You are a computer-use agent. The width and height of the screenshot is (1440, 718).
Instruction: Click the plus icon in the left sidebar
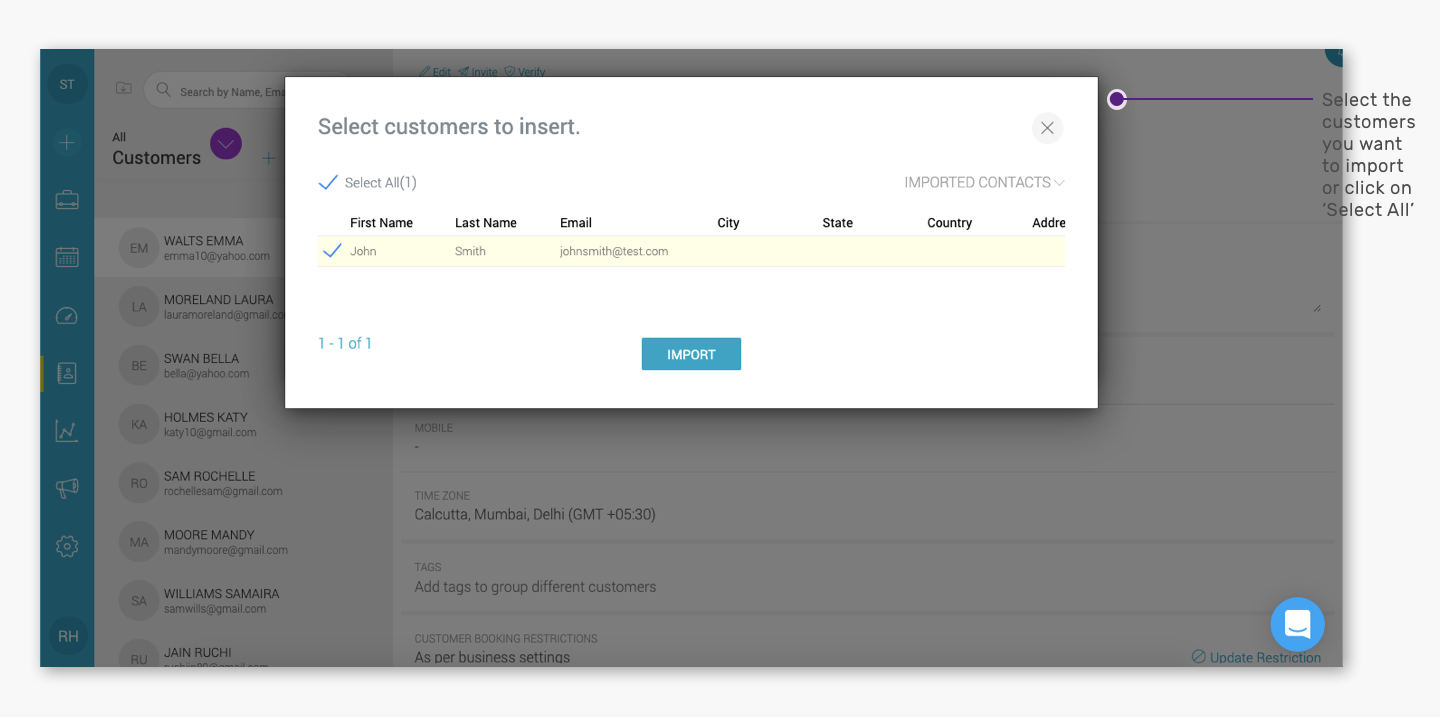point(67,143)
